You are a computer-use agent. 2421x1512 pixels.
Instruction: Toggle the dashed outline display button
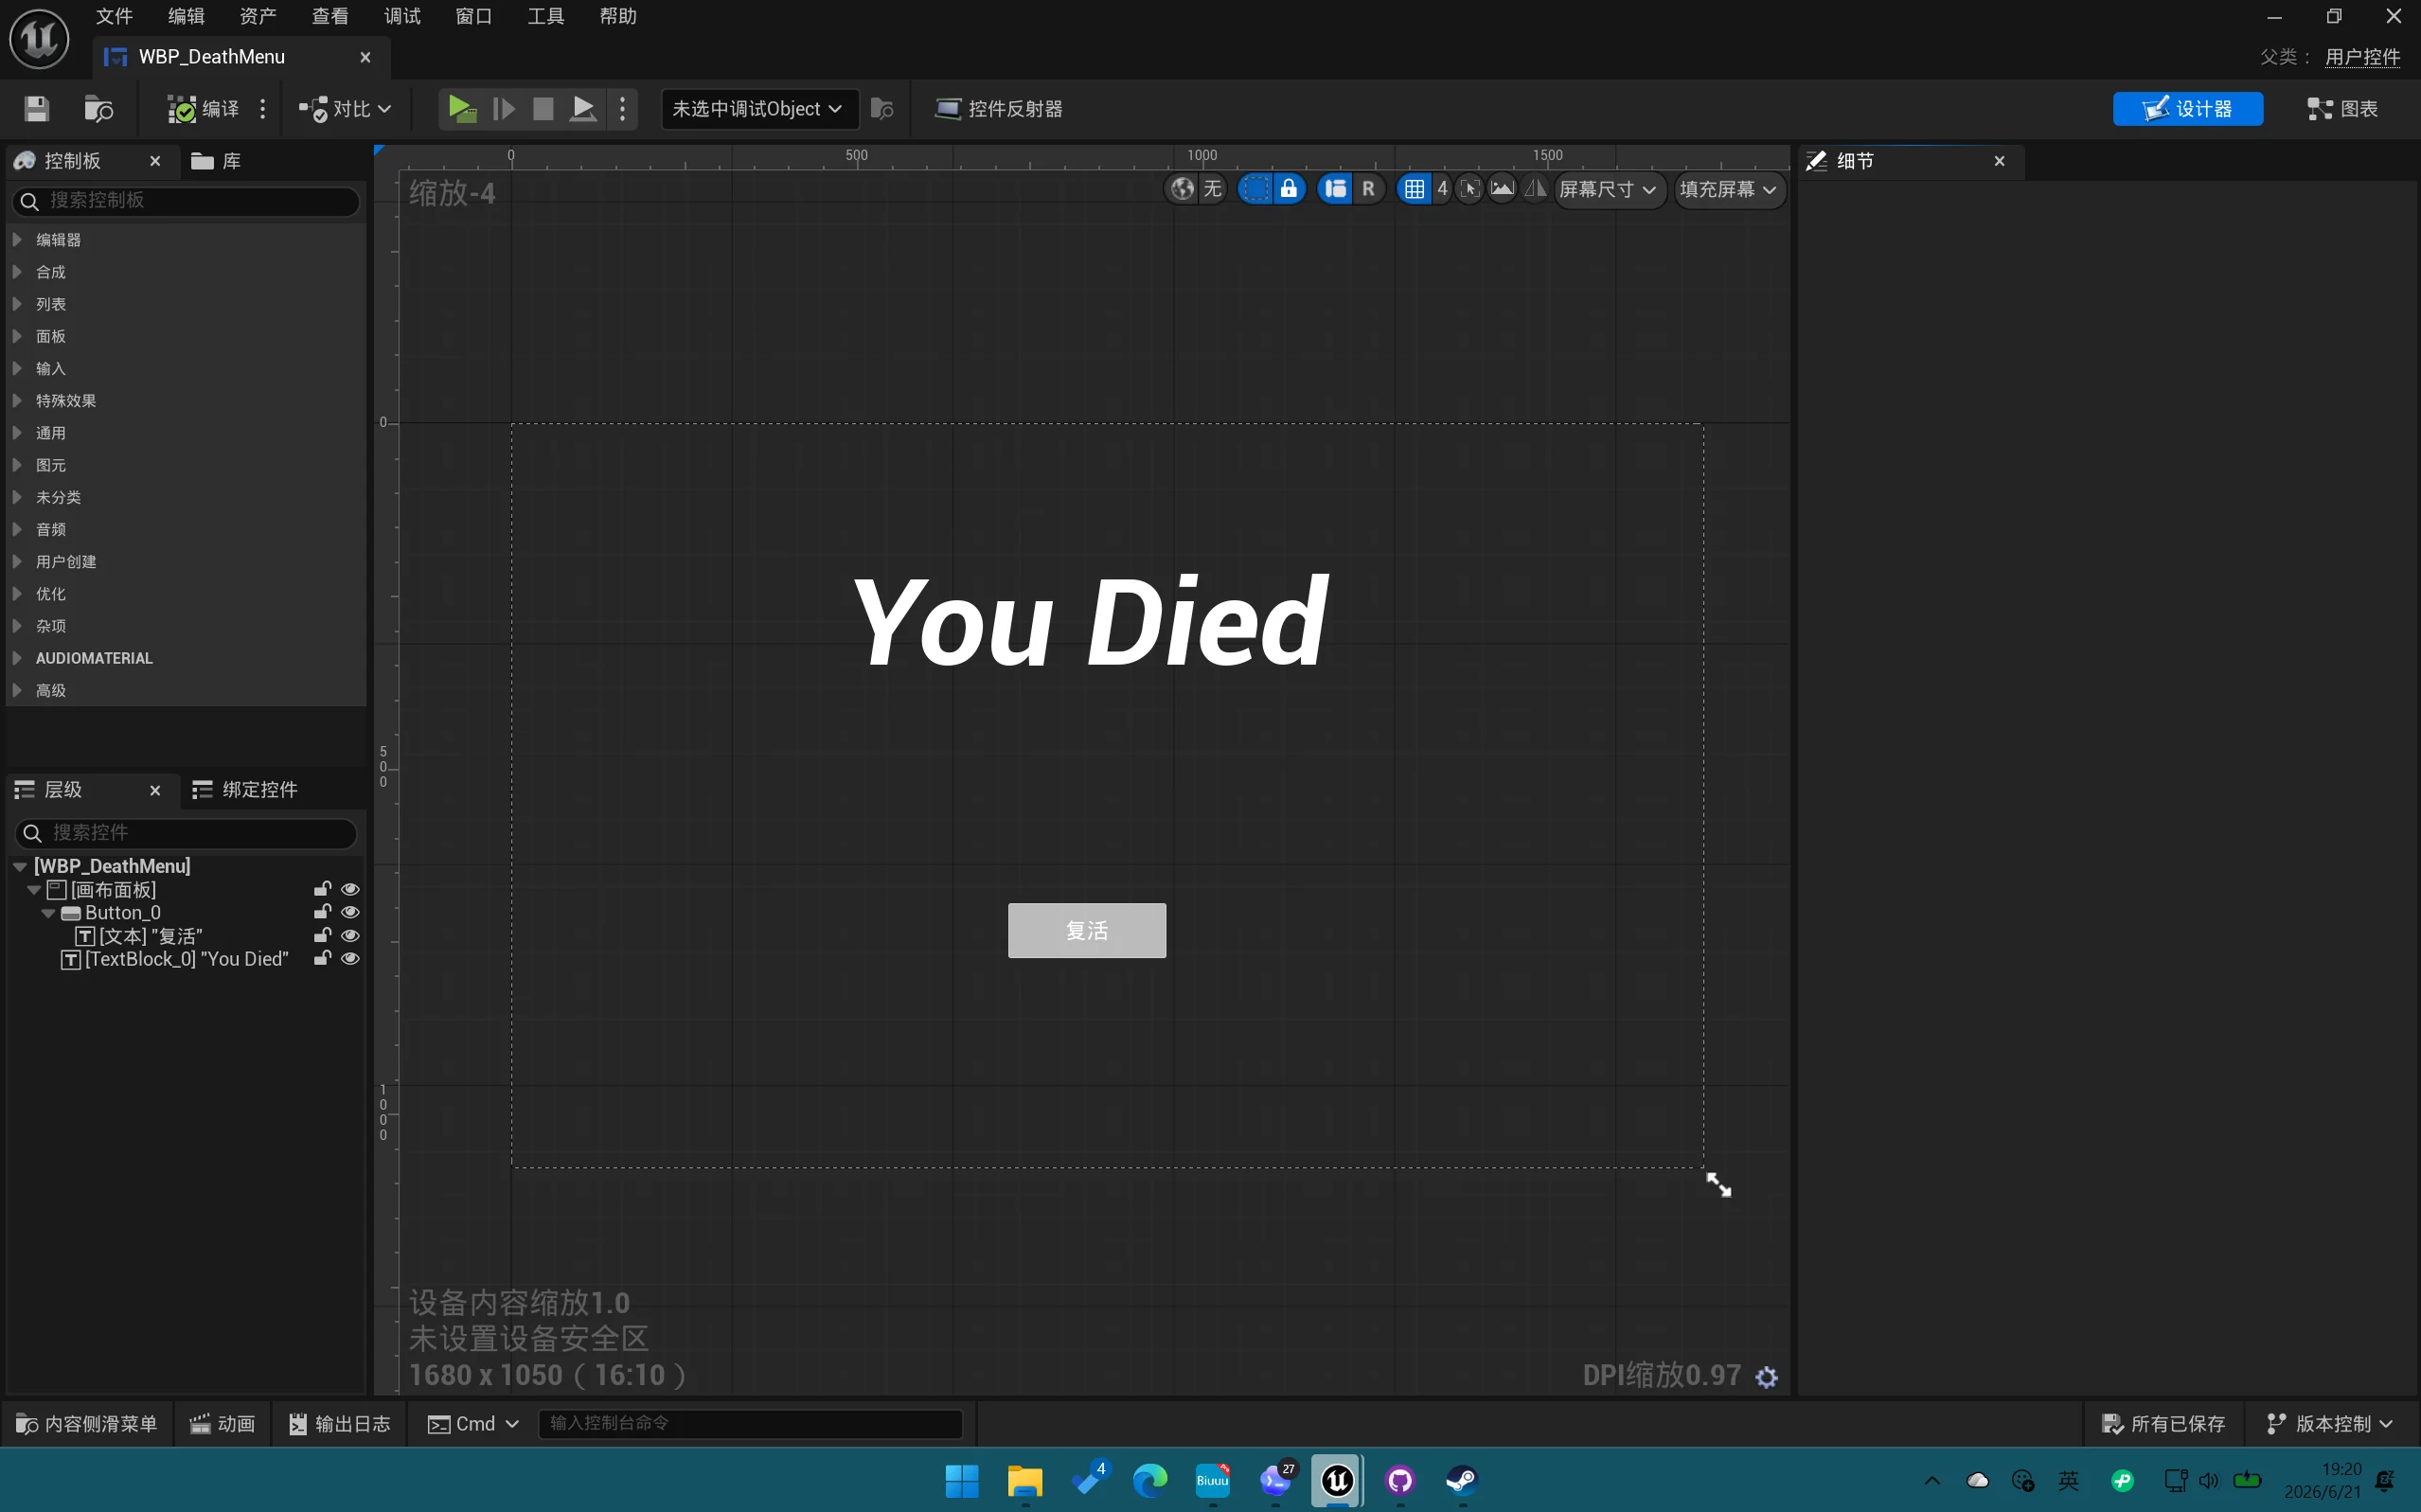pyautogui.click(x=1255, y=189)
